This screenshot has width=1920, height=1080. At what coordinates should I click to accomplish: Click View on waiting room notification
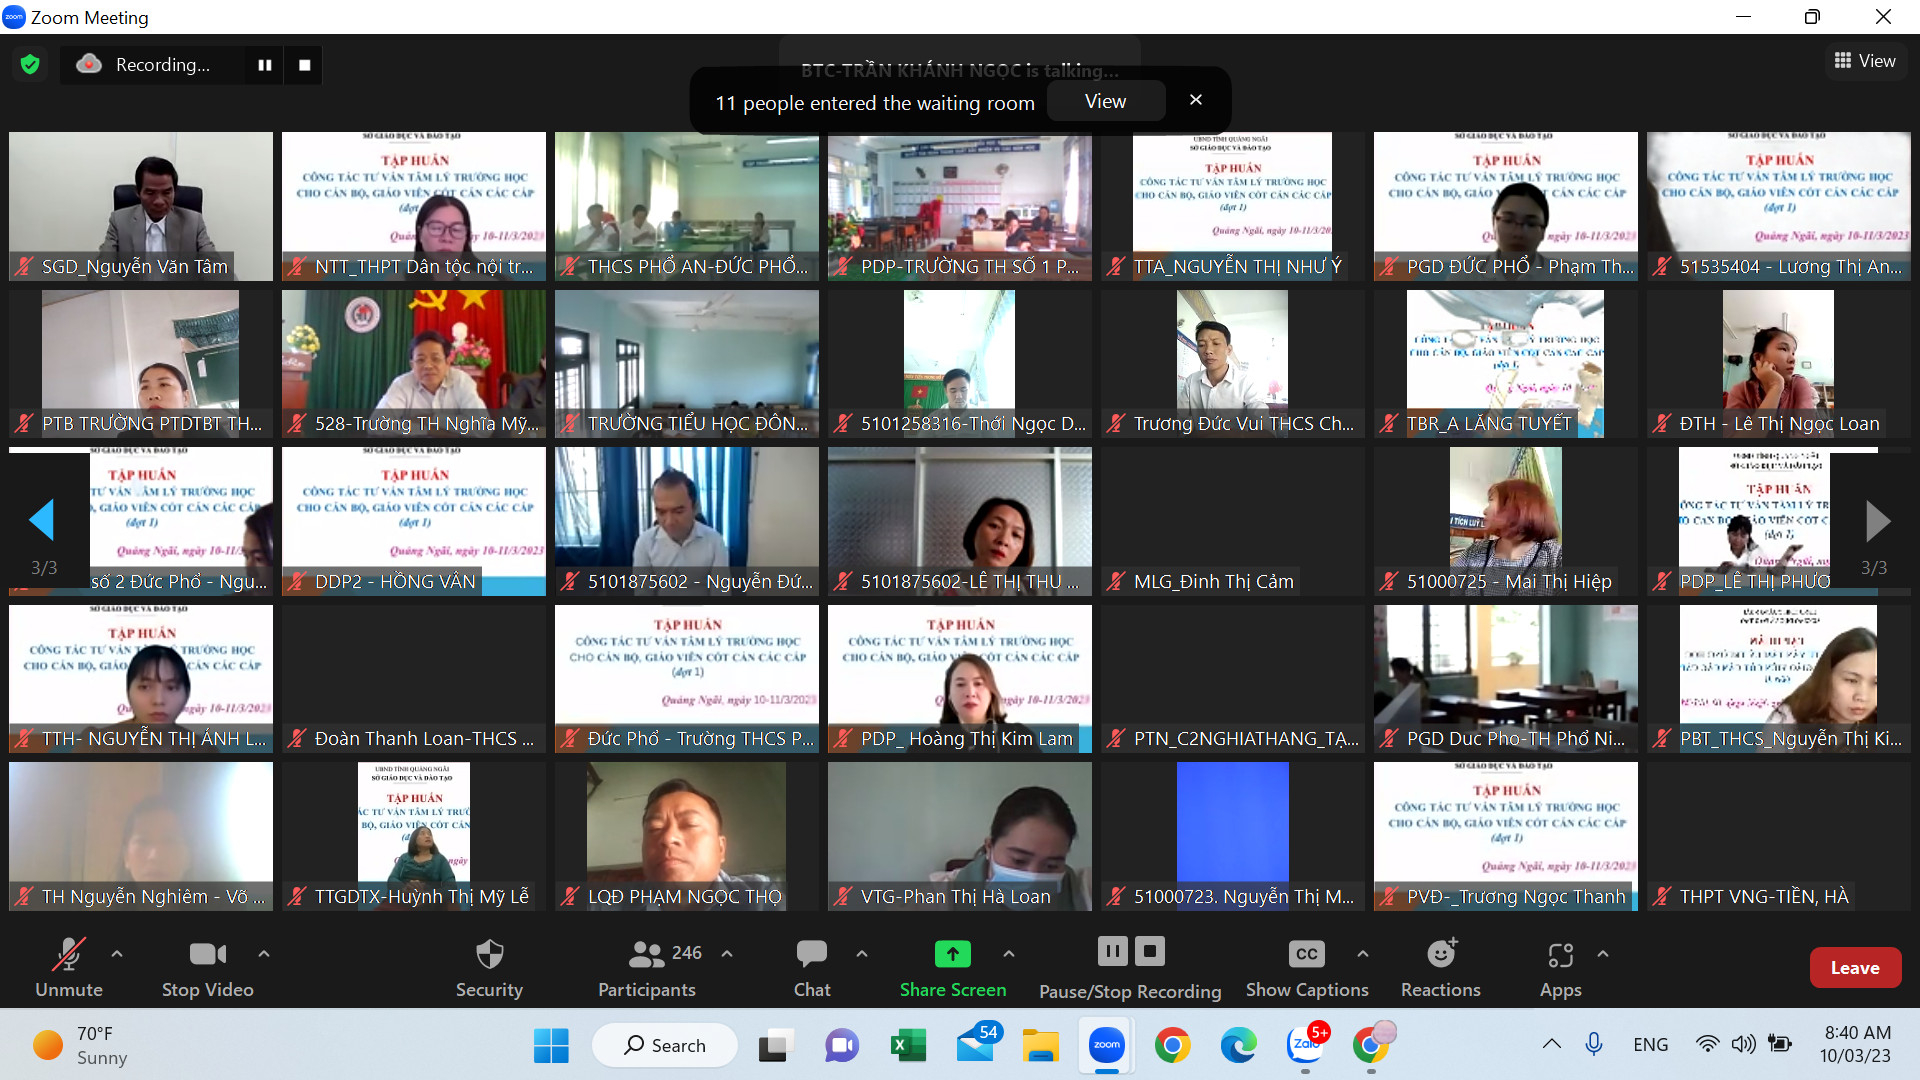pyautogui.click(x=1105, y=101)
